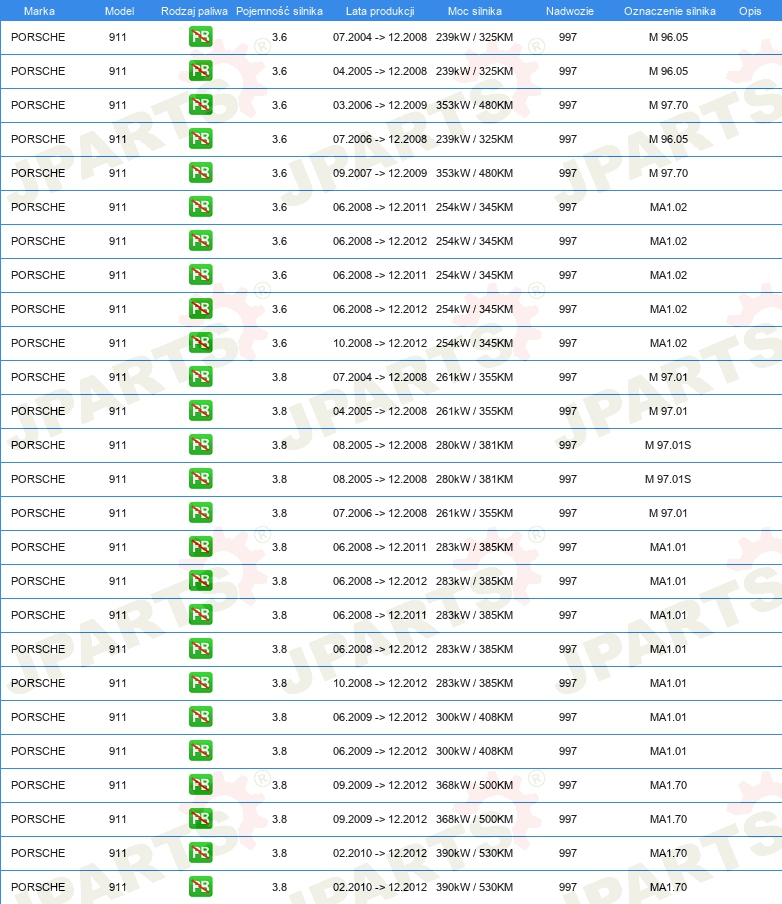
Task: Select model 911 in 09.2007 -> 12.2009 row
Action: (x=118, y=173)
